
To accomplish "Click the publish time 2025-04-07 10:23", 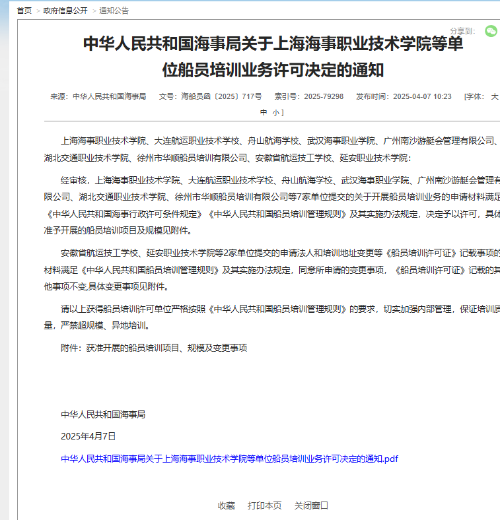I will [422, 97].
